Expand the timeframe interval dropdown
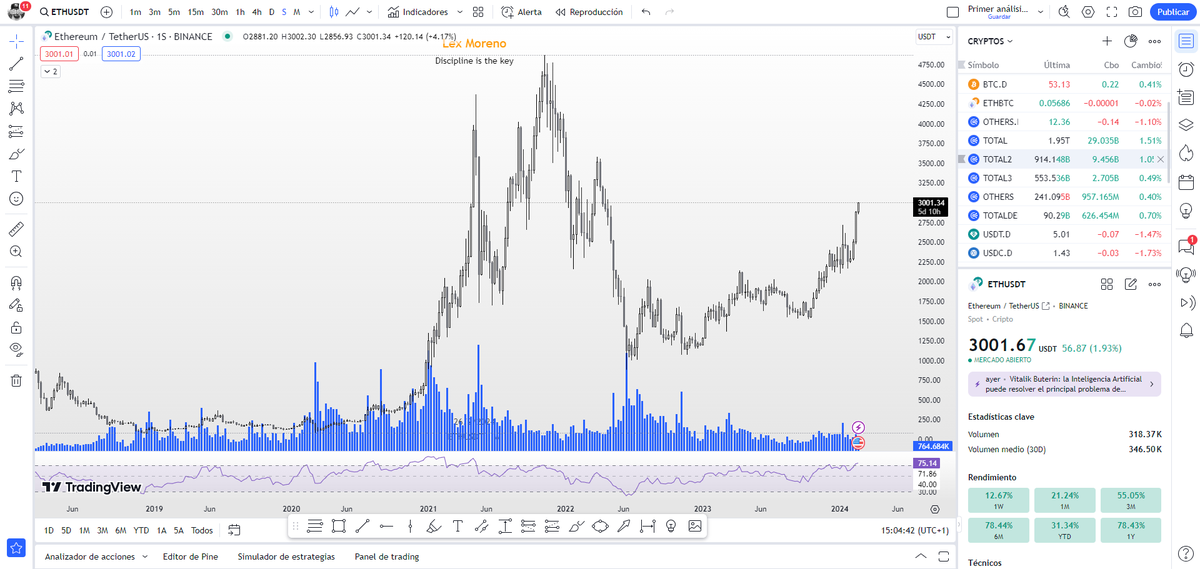 pos(310,12)
